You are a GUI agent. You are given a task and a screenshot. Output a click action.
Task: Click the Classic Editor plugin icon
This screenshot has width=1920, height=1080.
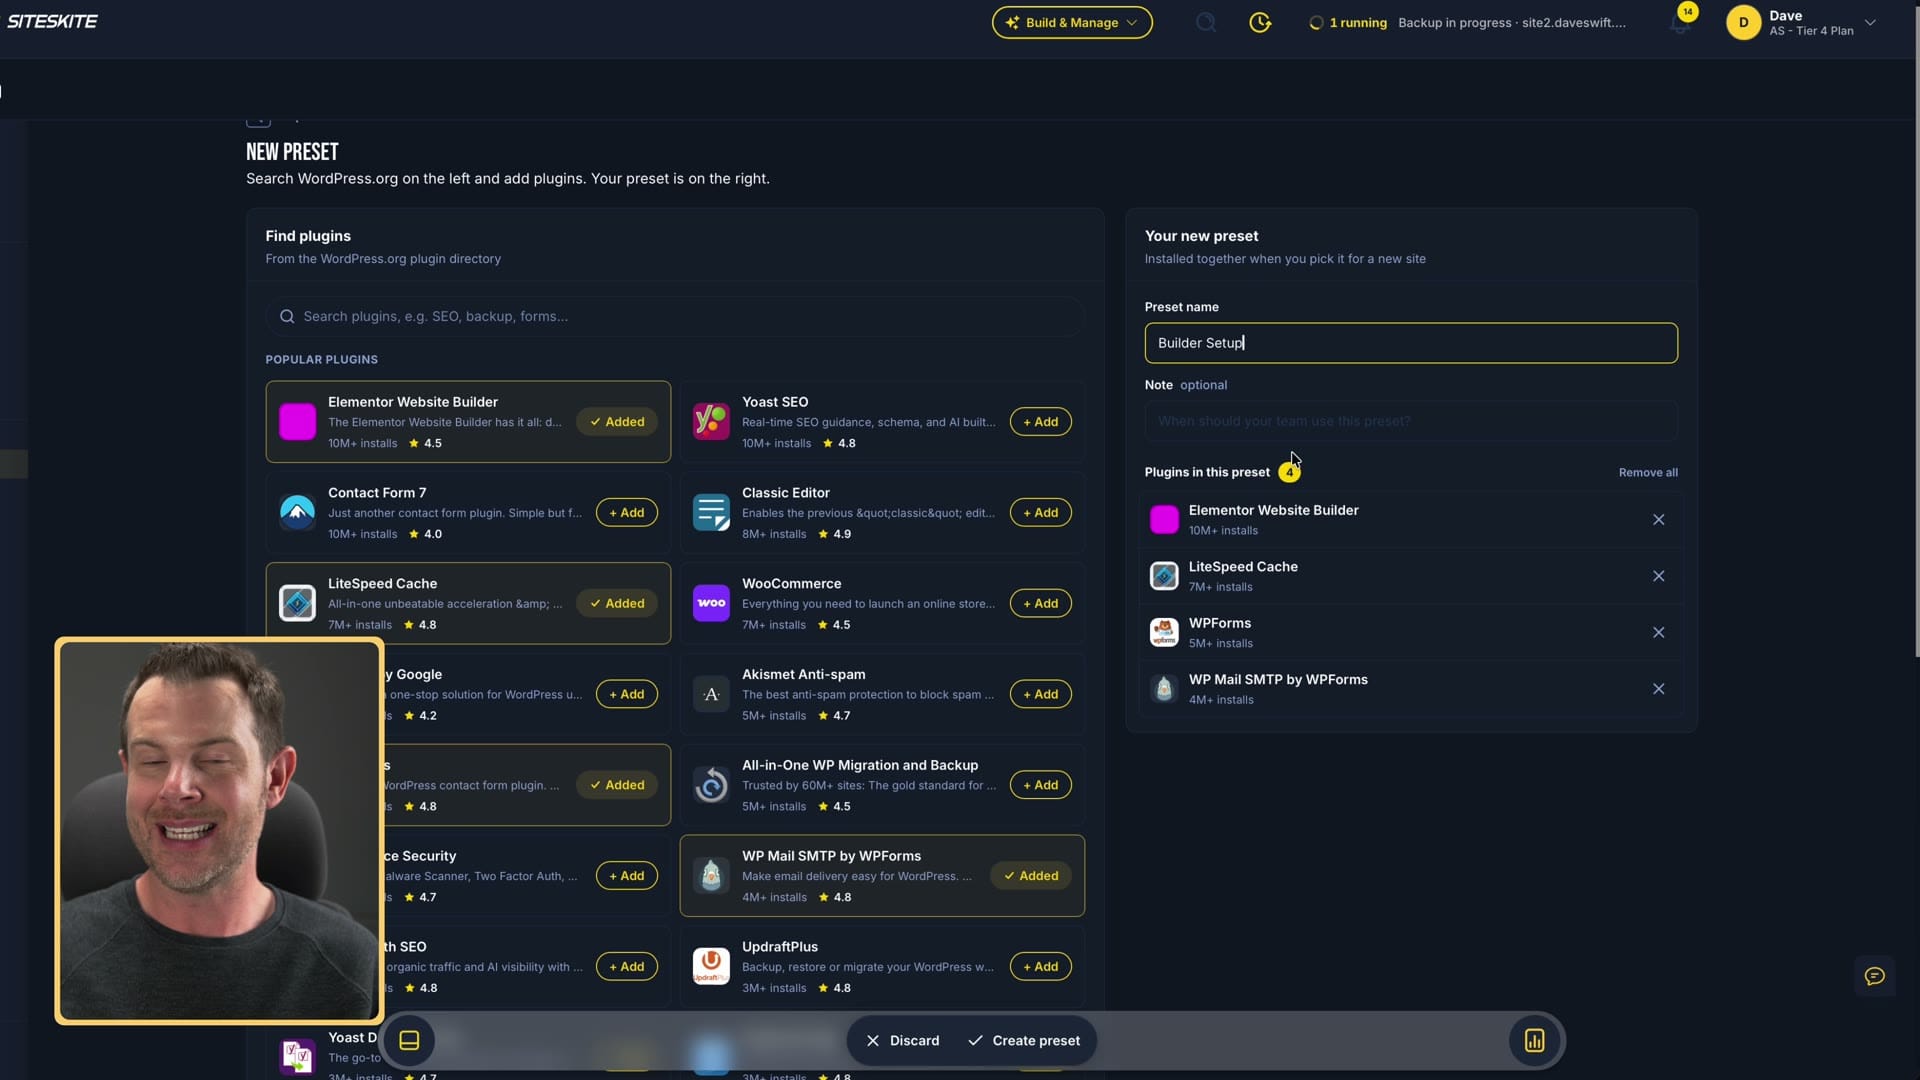click(711, 512)
